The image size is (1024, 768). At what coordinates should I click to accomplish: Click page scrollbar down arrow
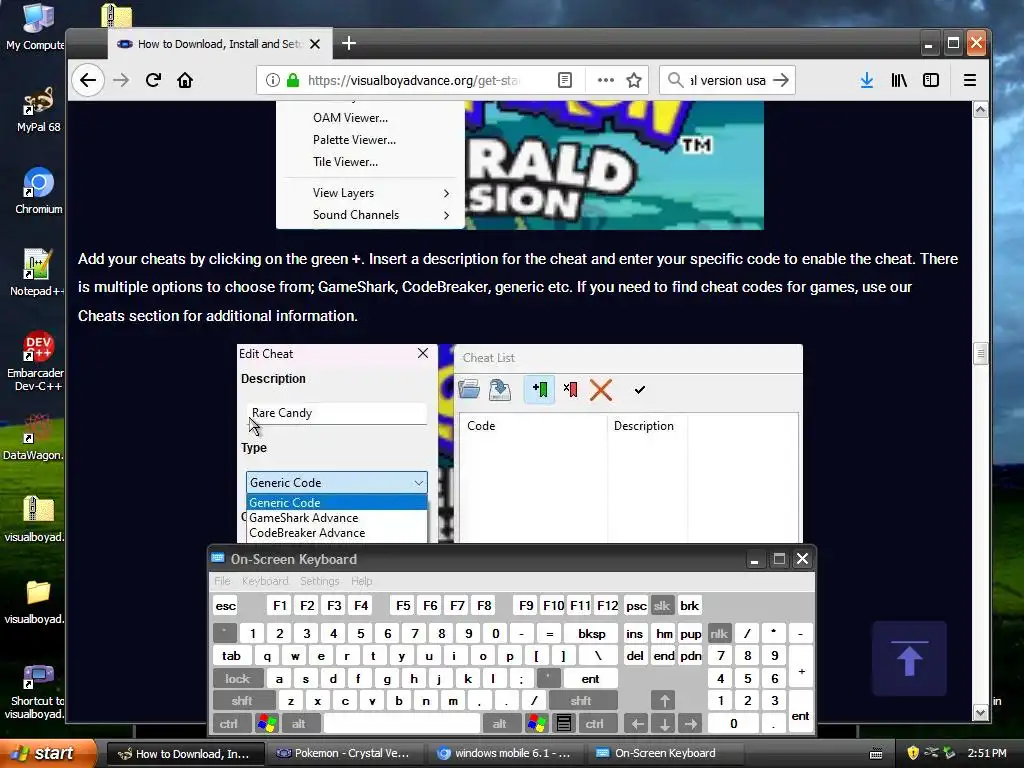[980, 712]
